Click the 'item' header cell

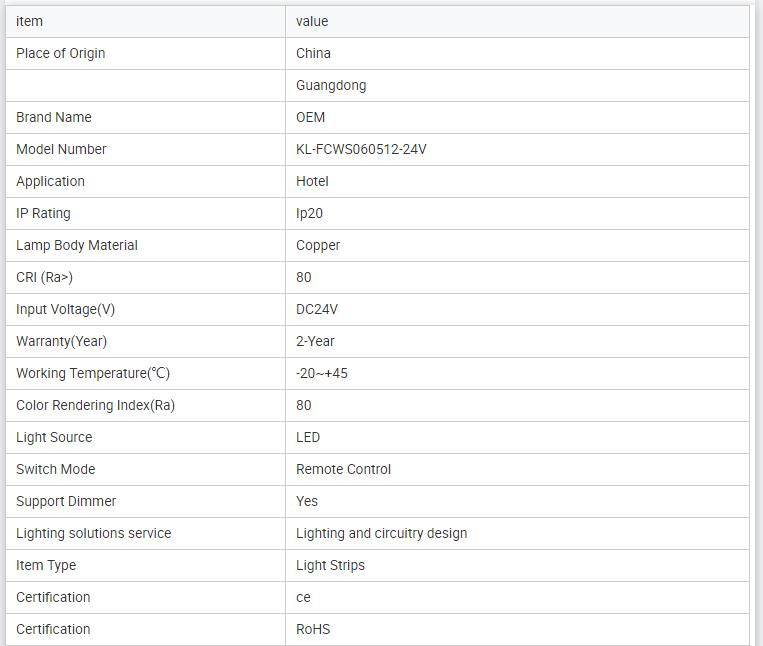tap(30, 21)
